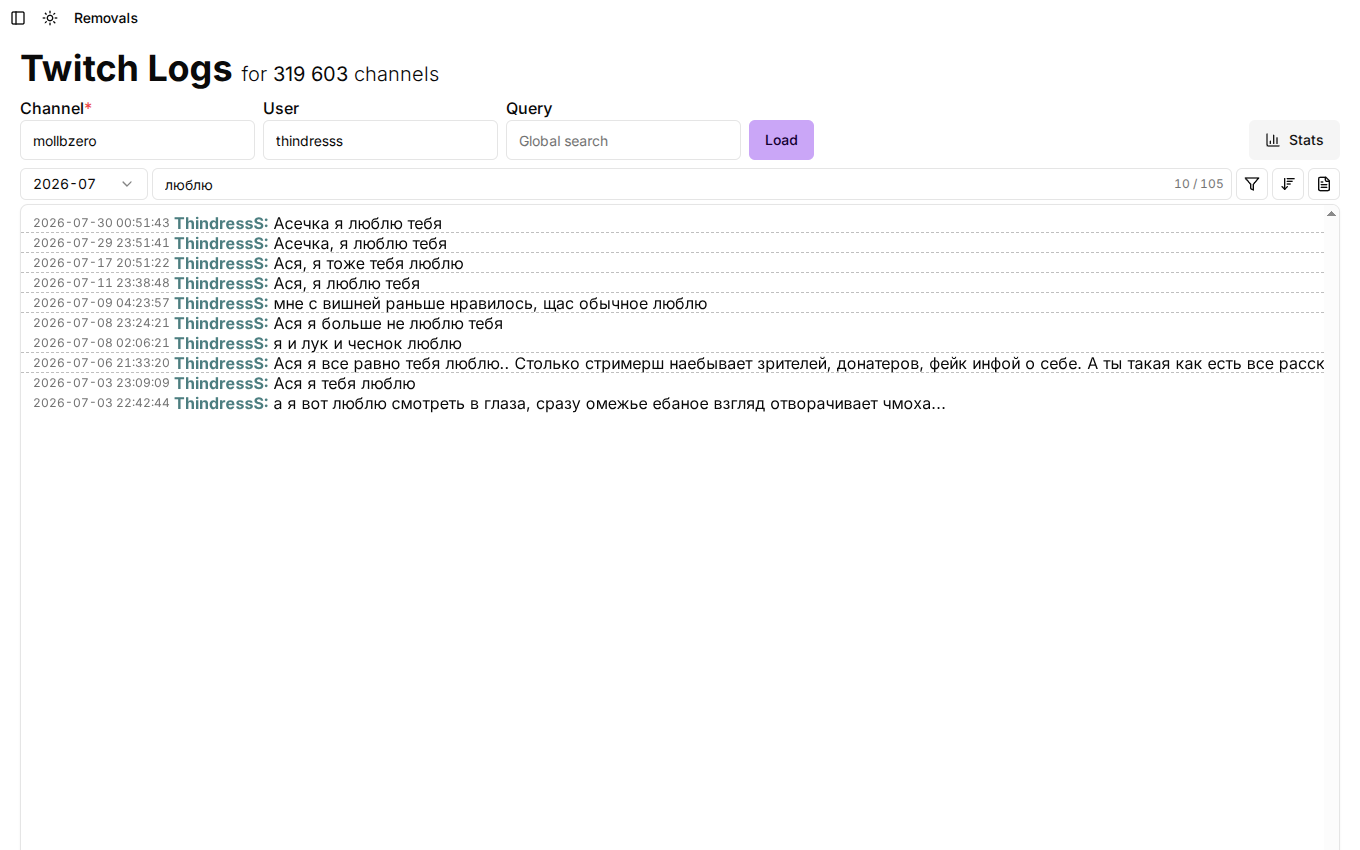
Task: Click the document text view icon
Action: pyautogui.click(x=1324, y=184)
